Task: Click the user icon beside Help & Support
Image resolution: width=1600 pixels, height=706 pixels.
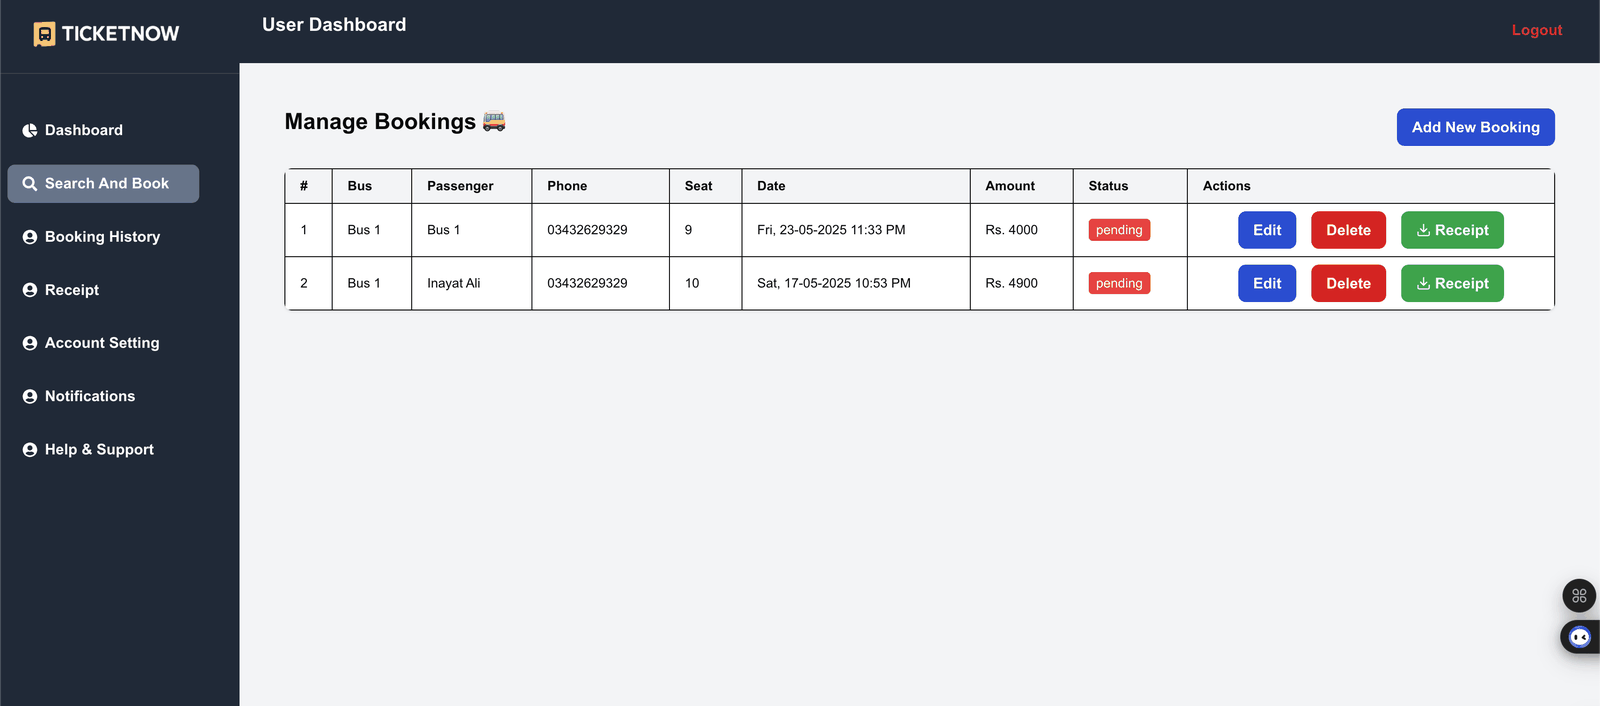Action: (30, 450)
